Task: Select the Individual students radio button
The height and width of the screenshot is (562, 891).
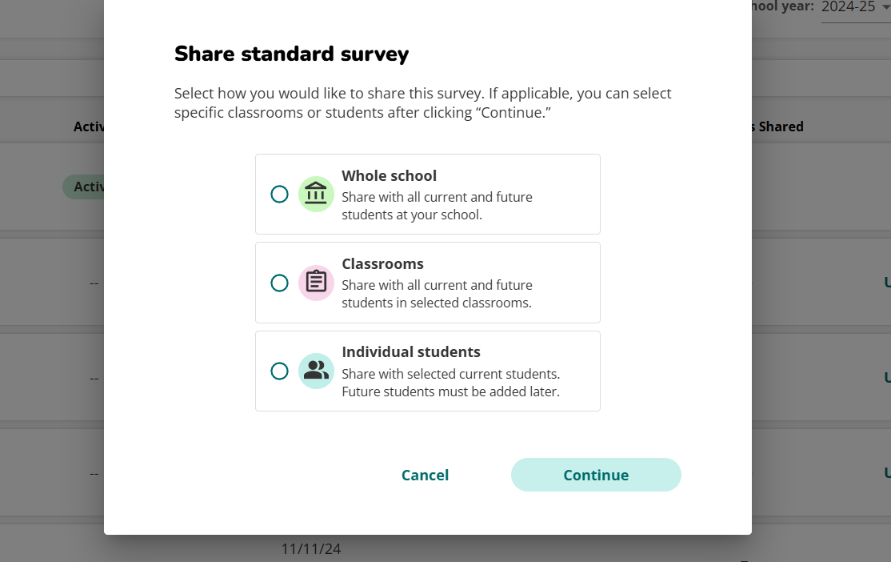Action: (x=279, y=371)
